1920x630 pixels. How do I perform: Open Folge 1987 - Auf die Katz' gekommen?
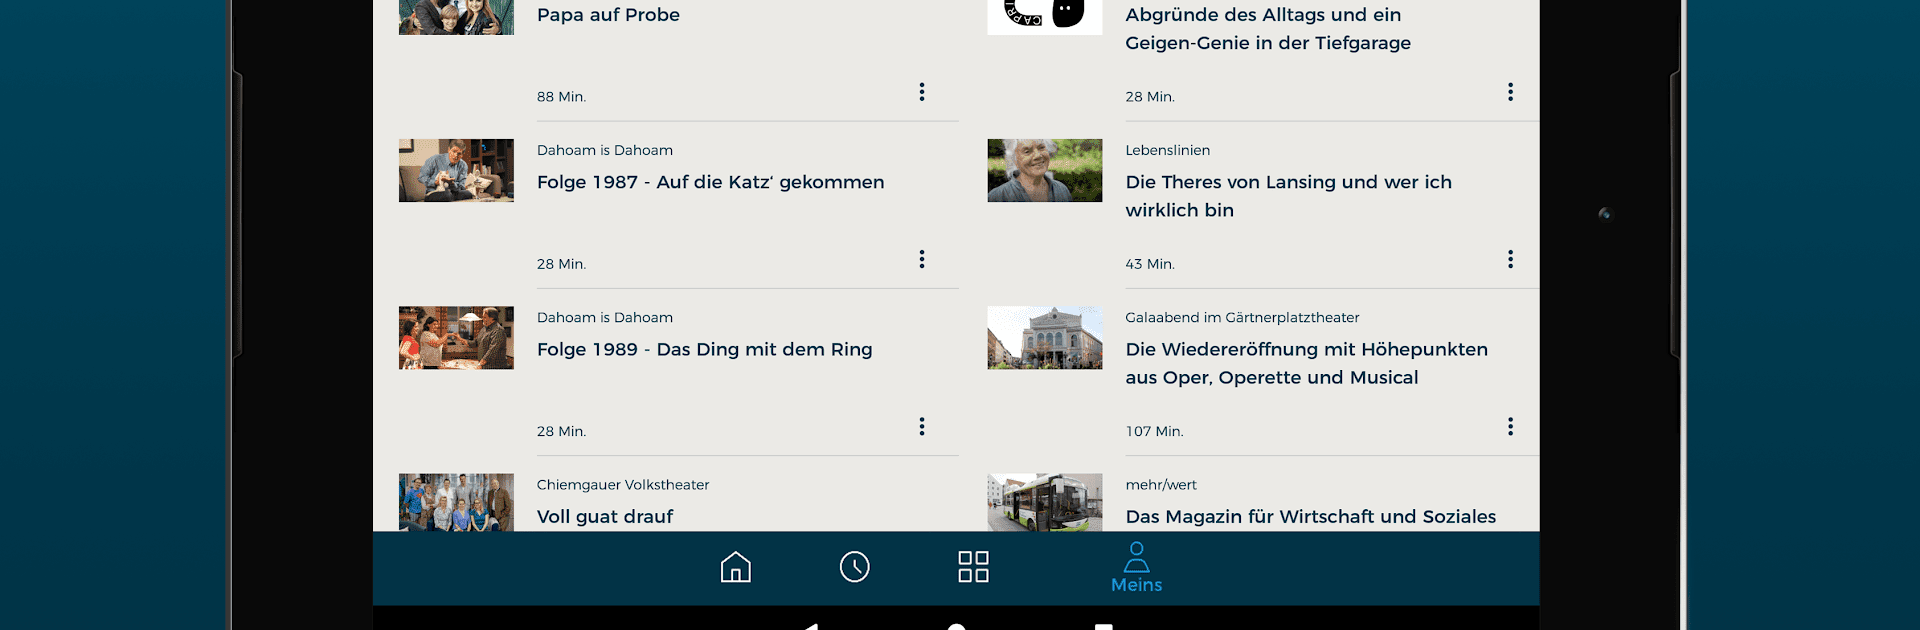tap(710, 182)
